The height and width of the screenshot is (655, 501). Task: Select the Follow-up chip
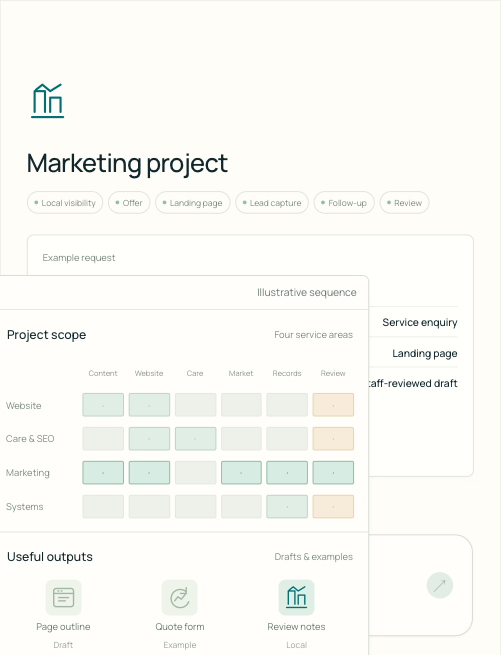point(344,203)
